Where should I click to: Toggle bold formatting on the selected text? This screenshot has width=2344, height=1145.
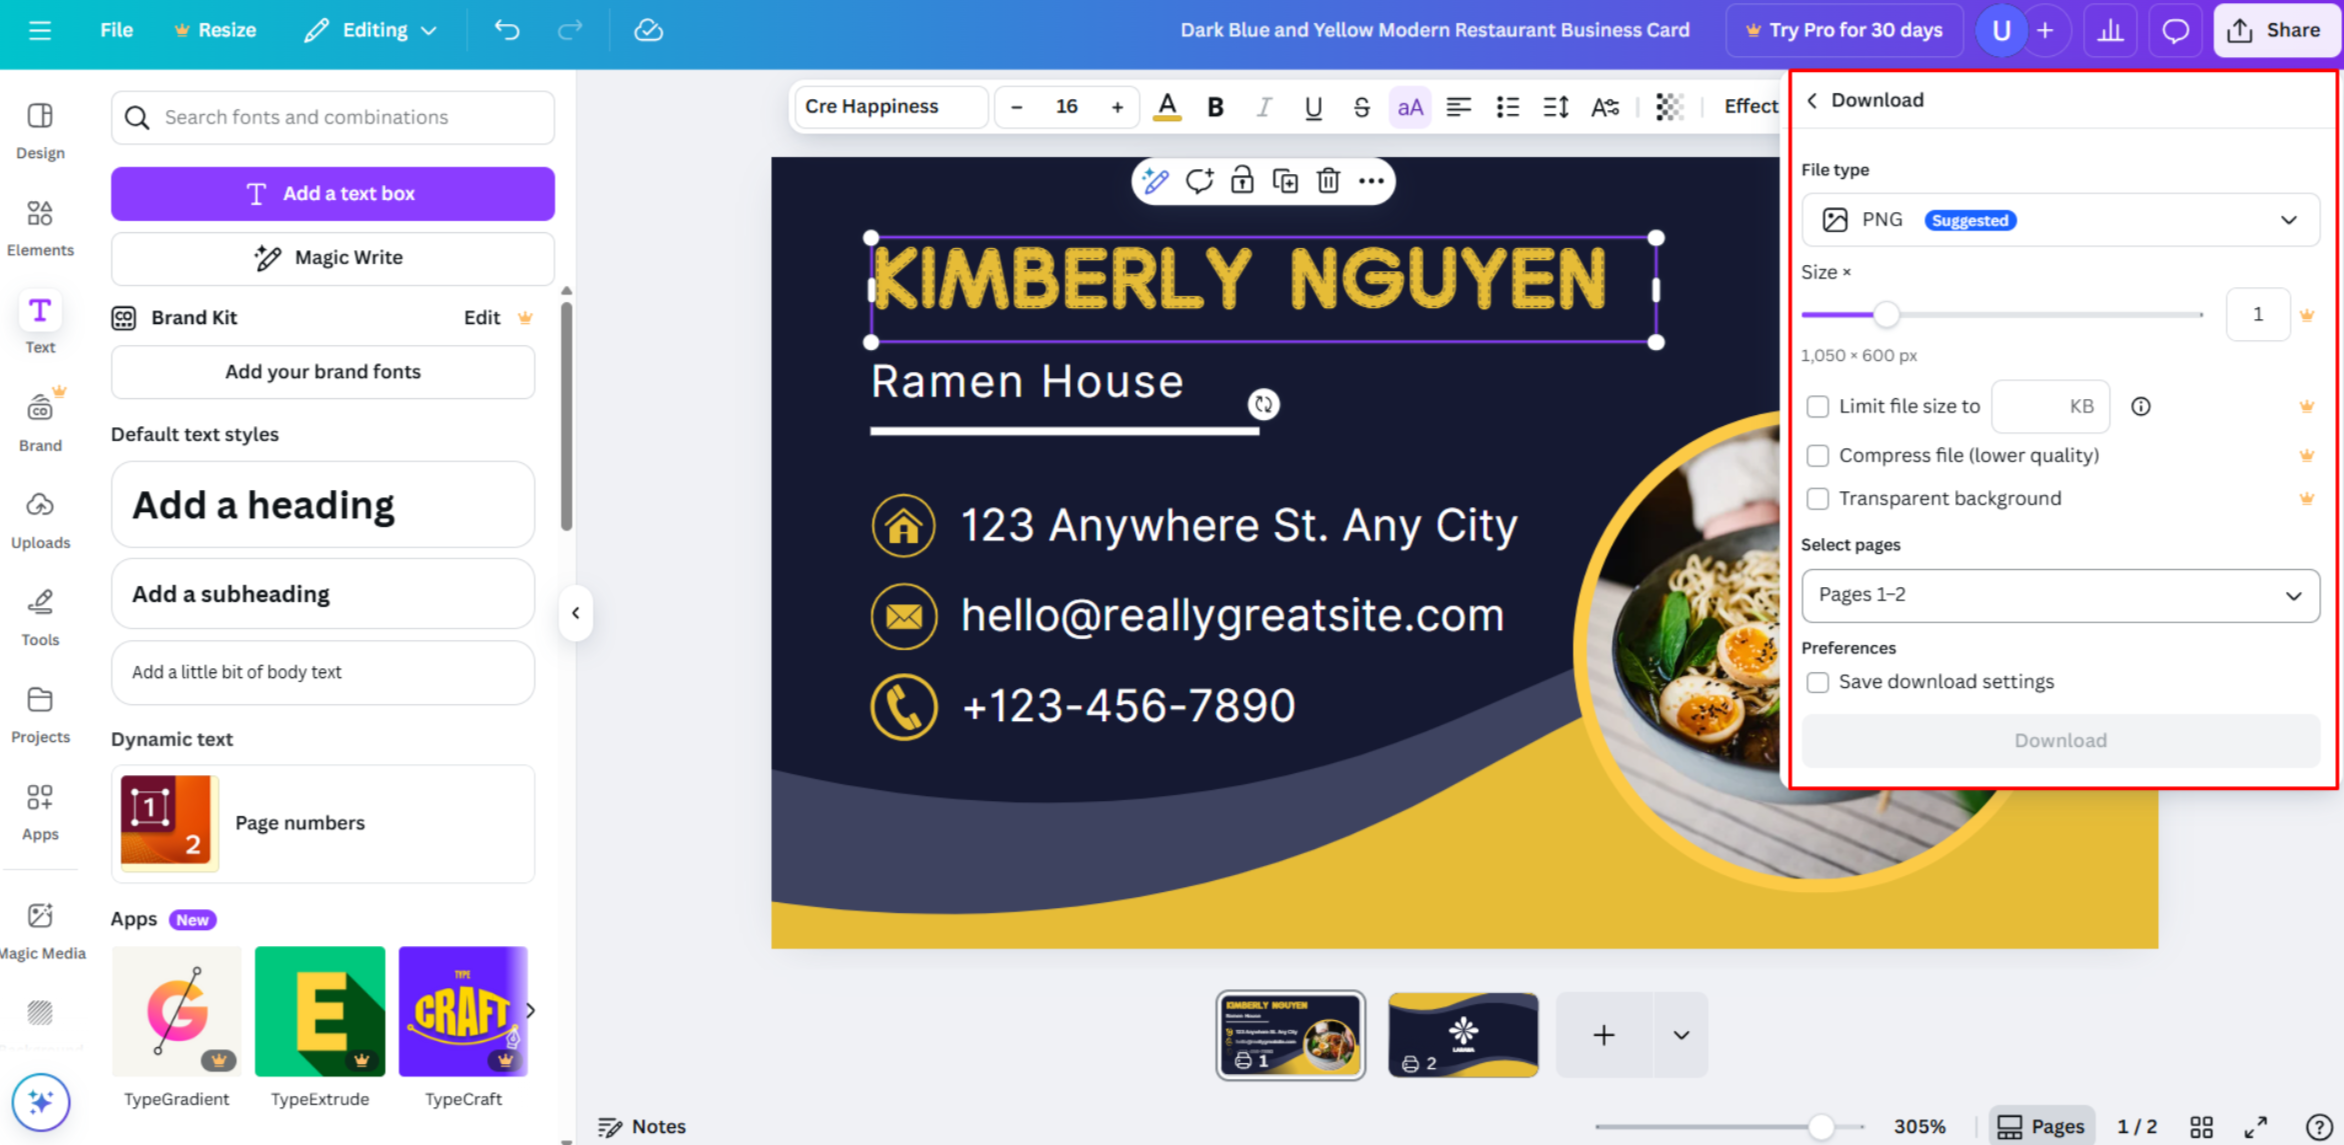pos(1214,106)
